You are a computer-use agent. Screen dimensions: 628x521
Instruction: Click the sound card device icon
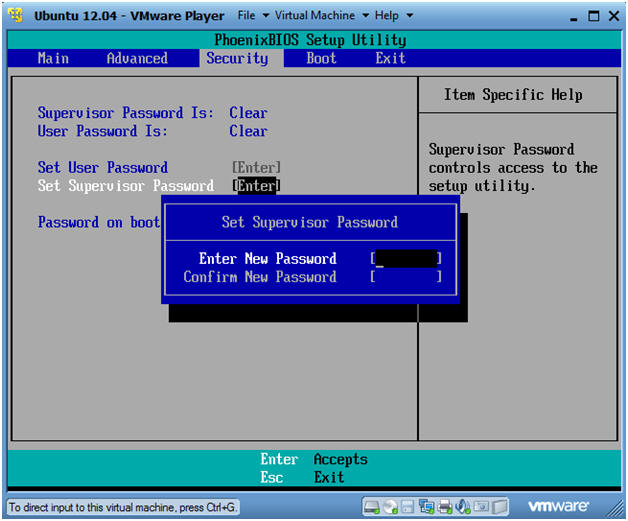point(463,507)
